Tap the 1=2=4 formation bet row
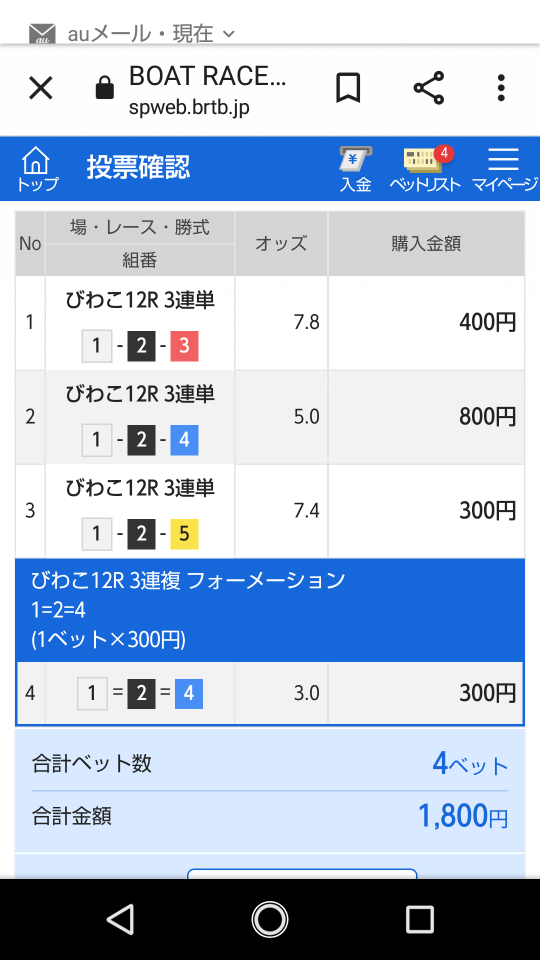The image size is (540, 960). [270, 693]
